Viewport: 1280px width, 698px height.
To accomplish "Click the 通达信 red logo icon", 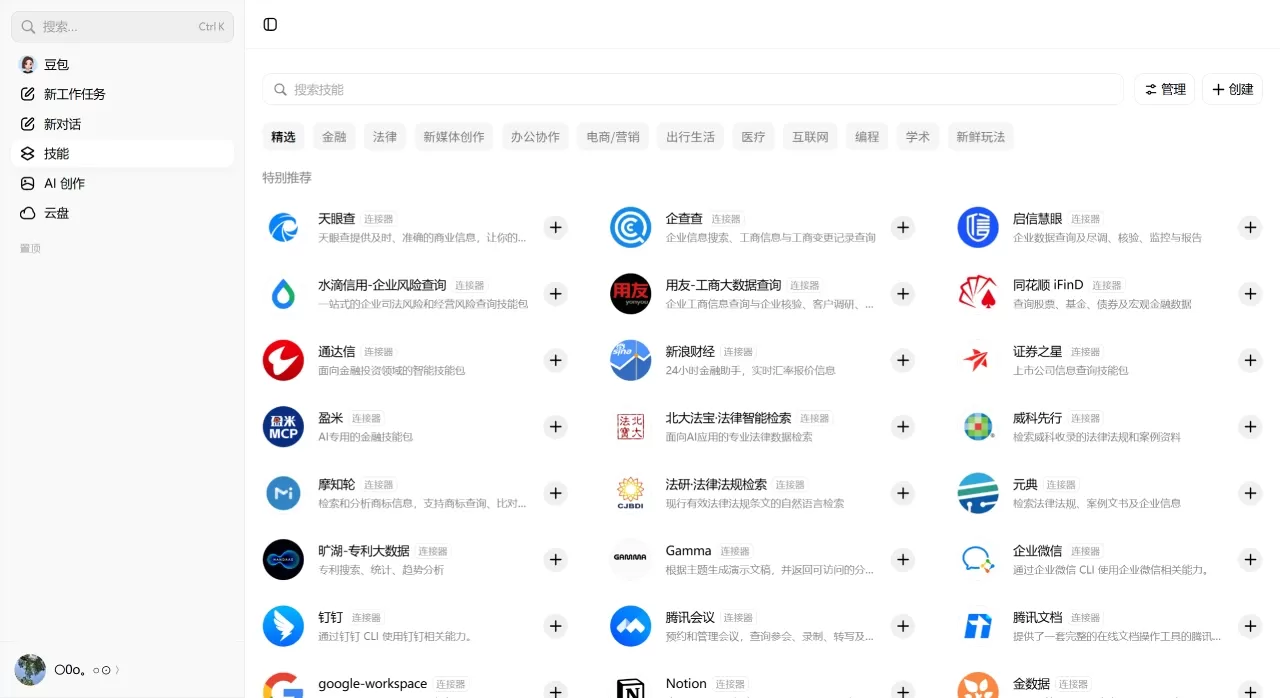I will click(x=283, y=361).
